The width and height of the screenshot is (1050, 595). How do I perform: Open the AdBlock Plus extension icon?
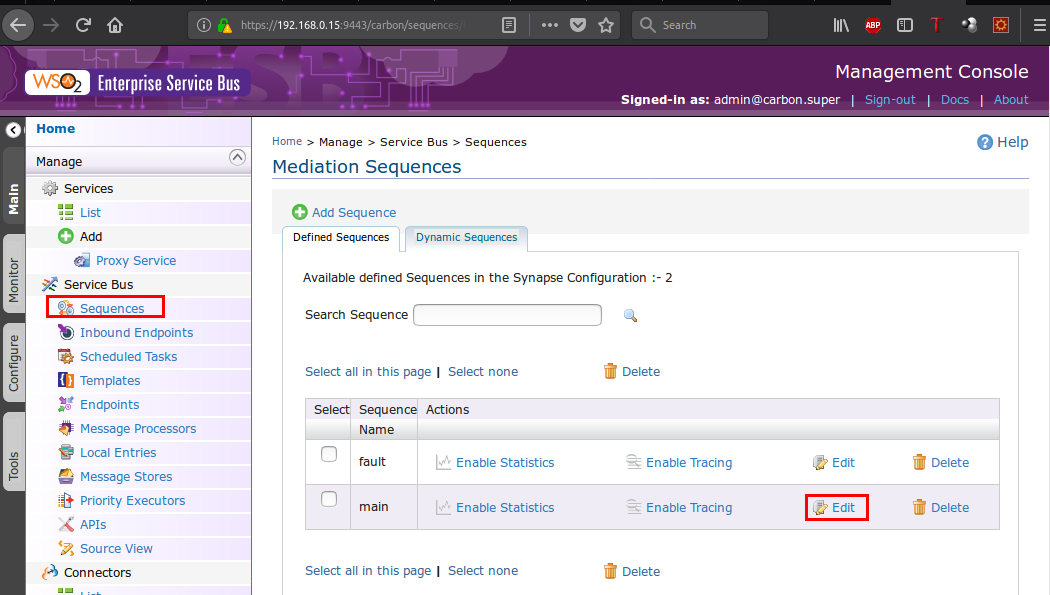[x=873, y=25]
